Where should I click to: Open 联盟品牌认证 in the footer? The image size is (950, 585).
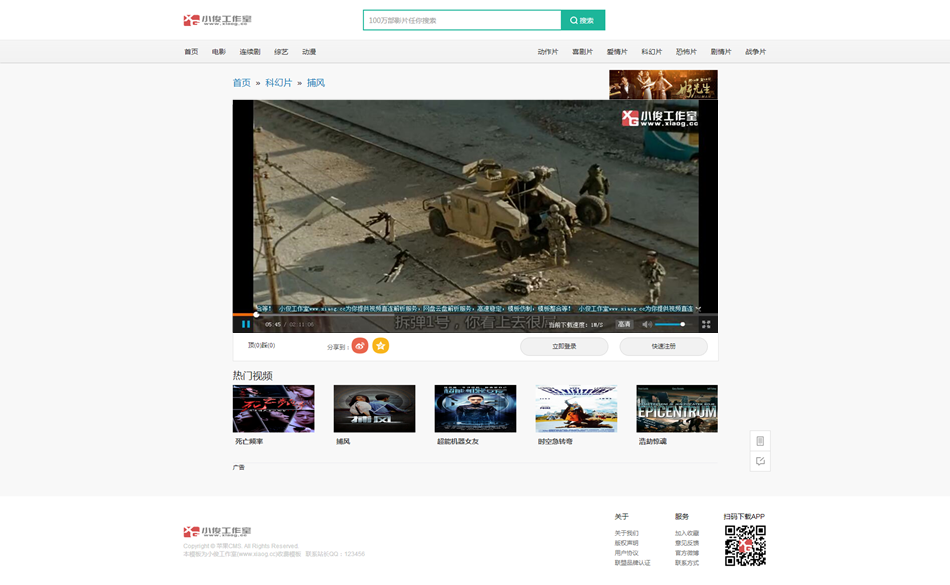tap(633, 563)
